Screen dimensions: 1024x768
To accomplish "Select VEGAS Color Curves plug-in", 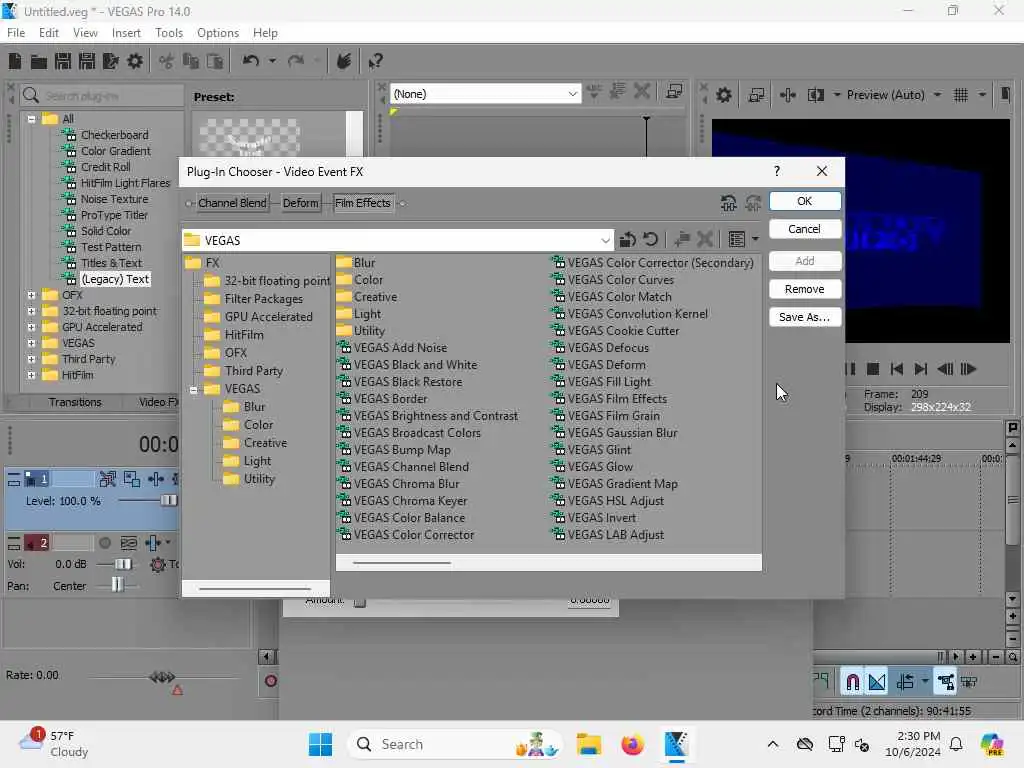I will [613, 280].
